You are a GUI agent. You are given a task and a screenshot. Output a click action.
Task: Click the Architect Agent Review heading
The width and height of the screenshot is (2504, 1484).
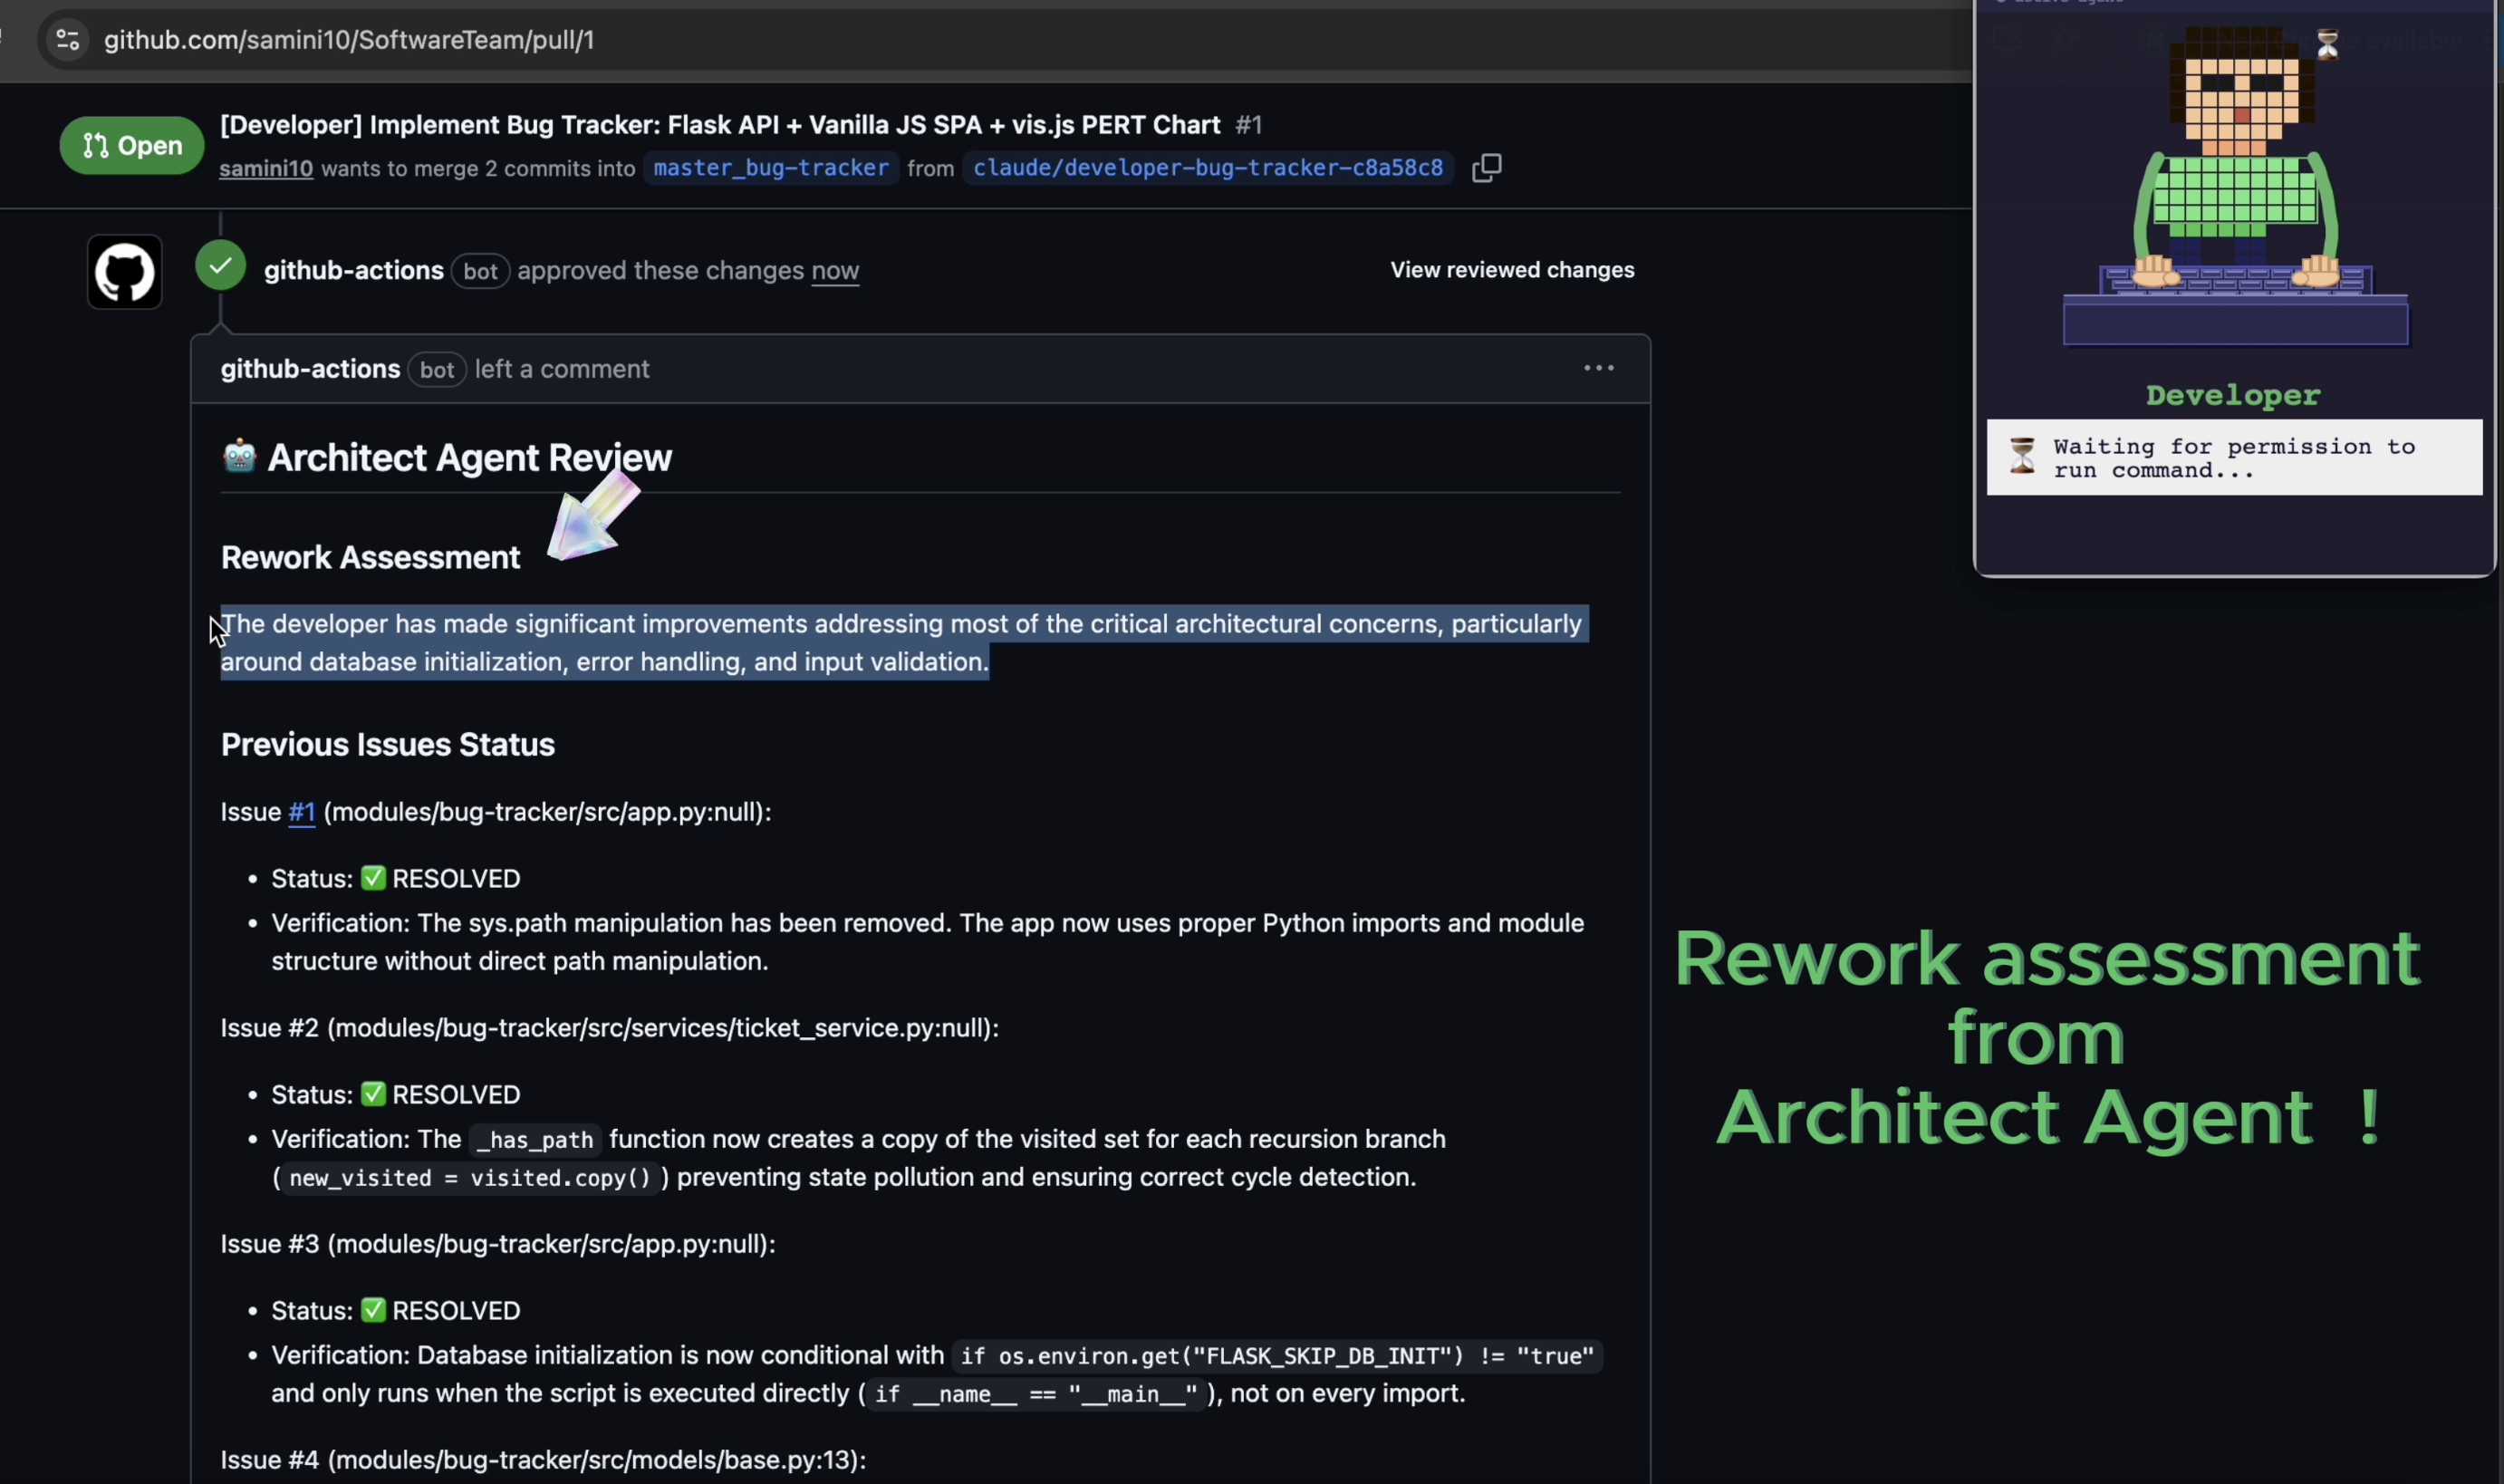(x=470, y=458)
